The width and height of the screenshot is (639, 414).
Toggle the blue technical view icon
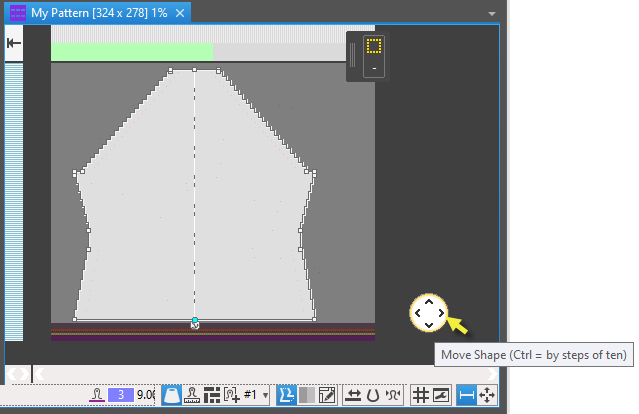click(285, 395)
